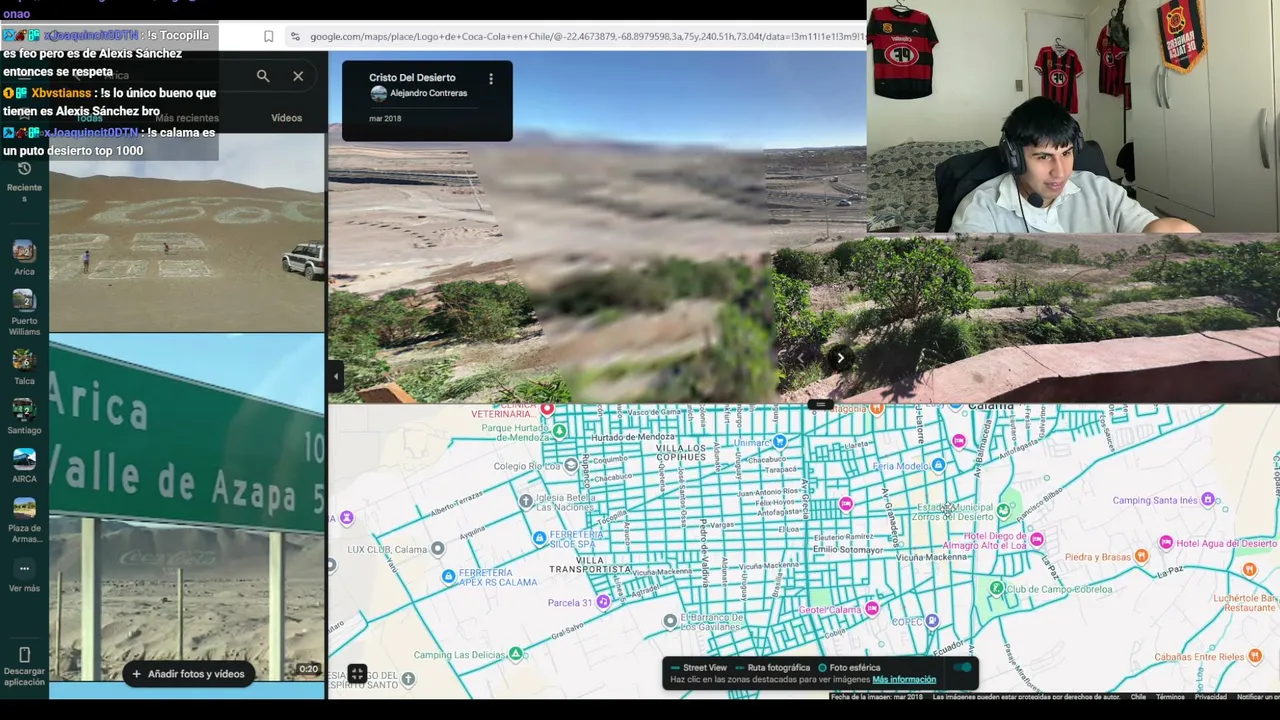1280x720 pixels.
Task: Select Talca in the recent places sidebar
Action: click(24, 366)
